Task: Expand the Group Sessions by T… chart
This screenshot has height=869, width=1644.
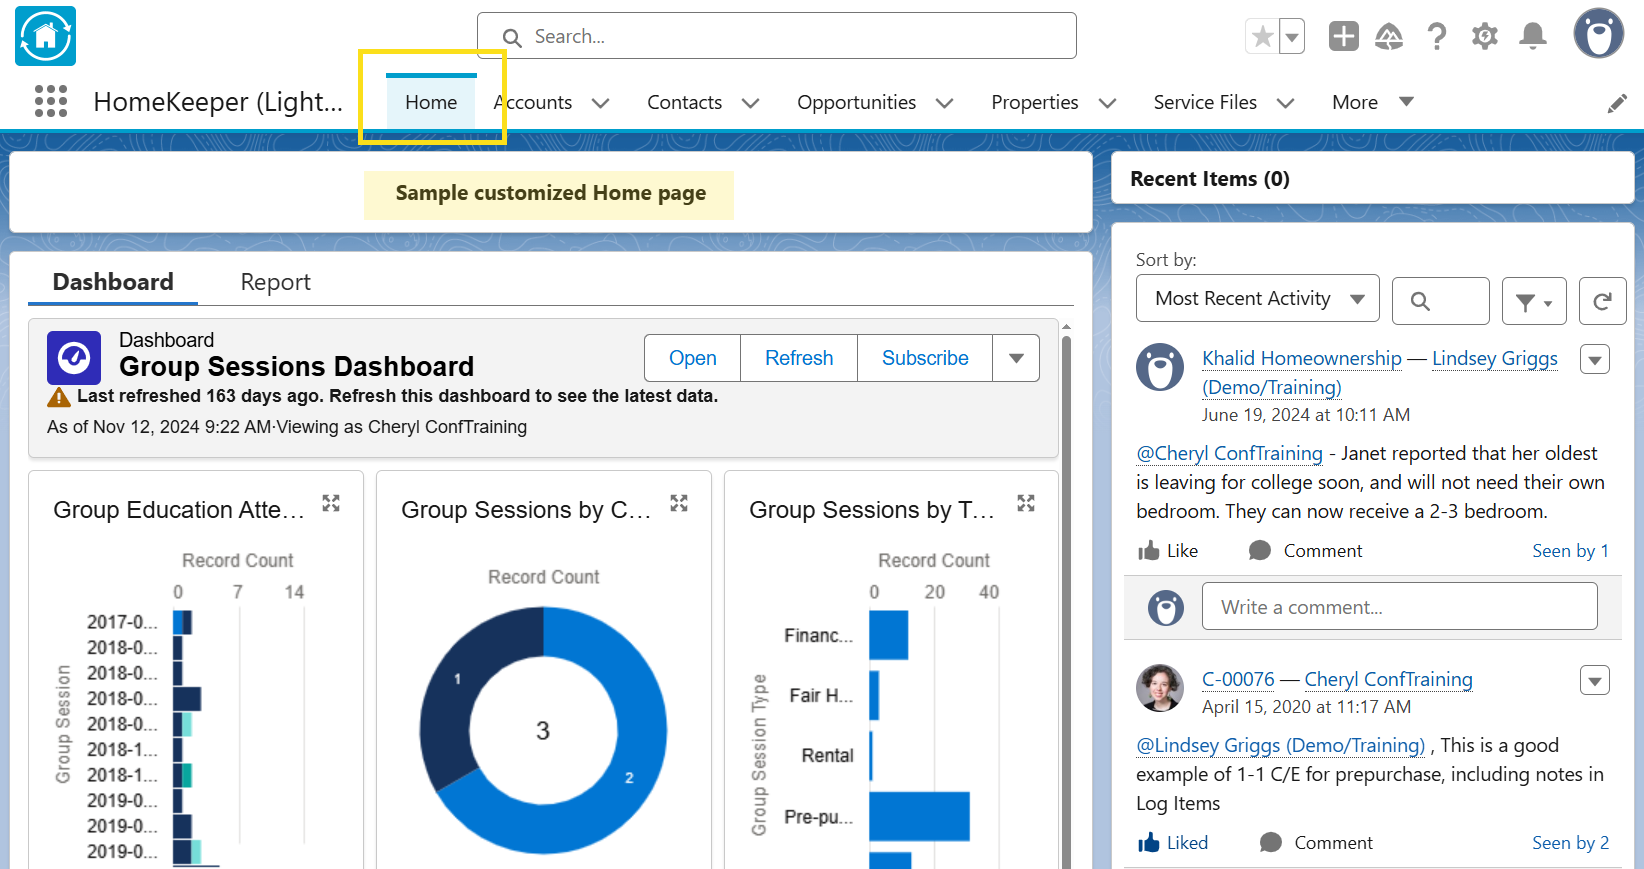Action: 1026,503
